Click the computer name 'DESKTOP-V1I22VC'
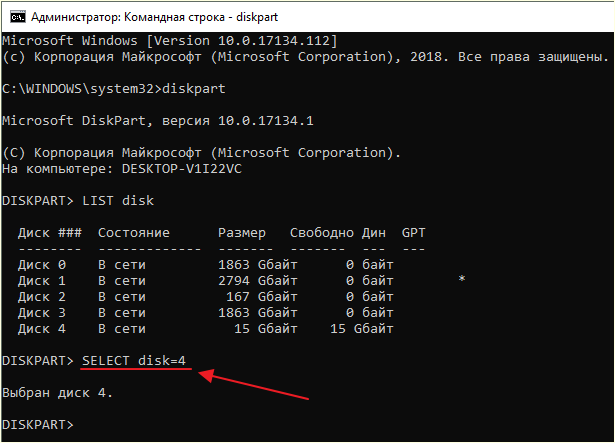The height and width of the screenshot is (443, 615). [x=182, y=169]
